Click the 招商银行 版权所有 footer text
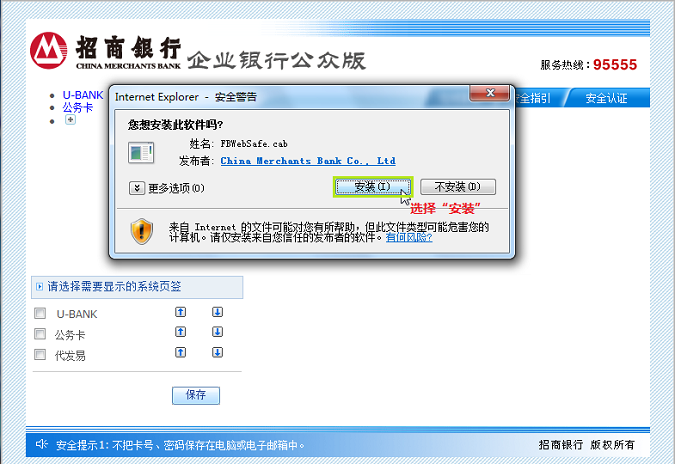The width and height of the screenshot is (675, 464). coord(587,445)
